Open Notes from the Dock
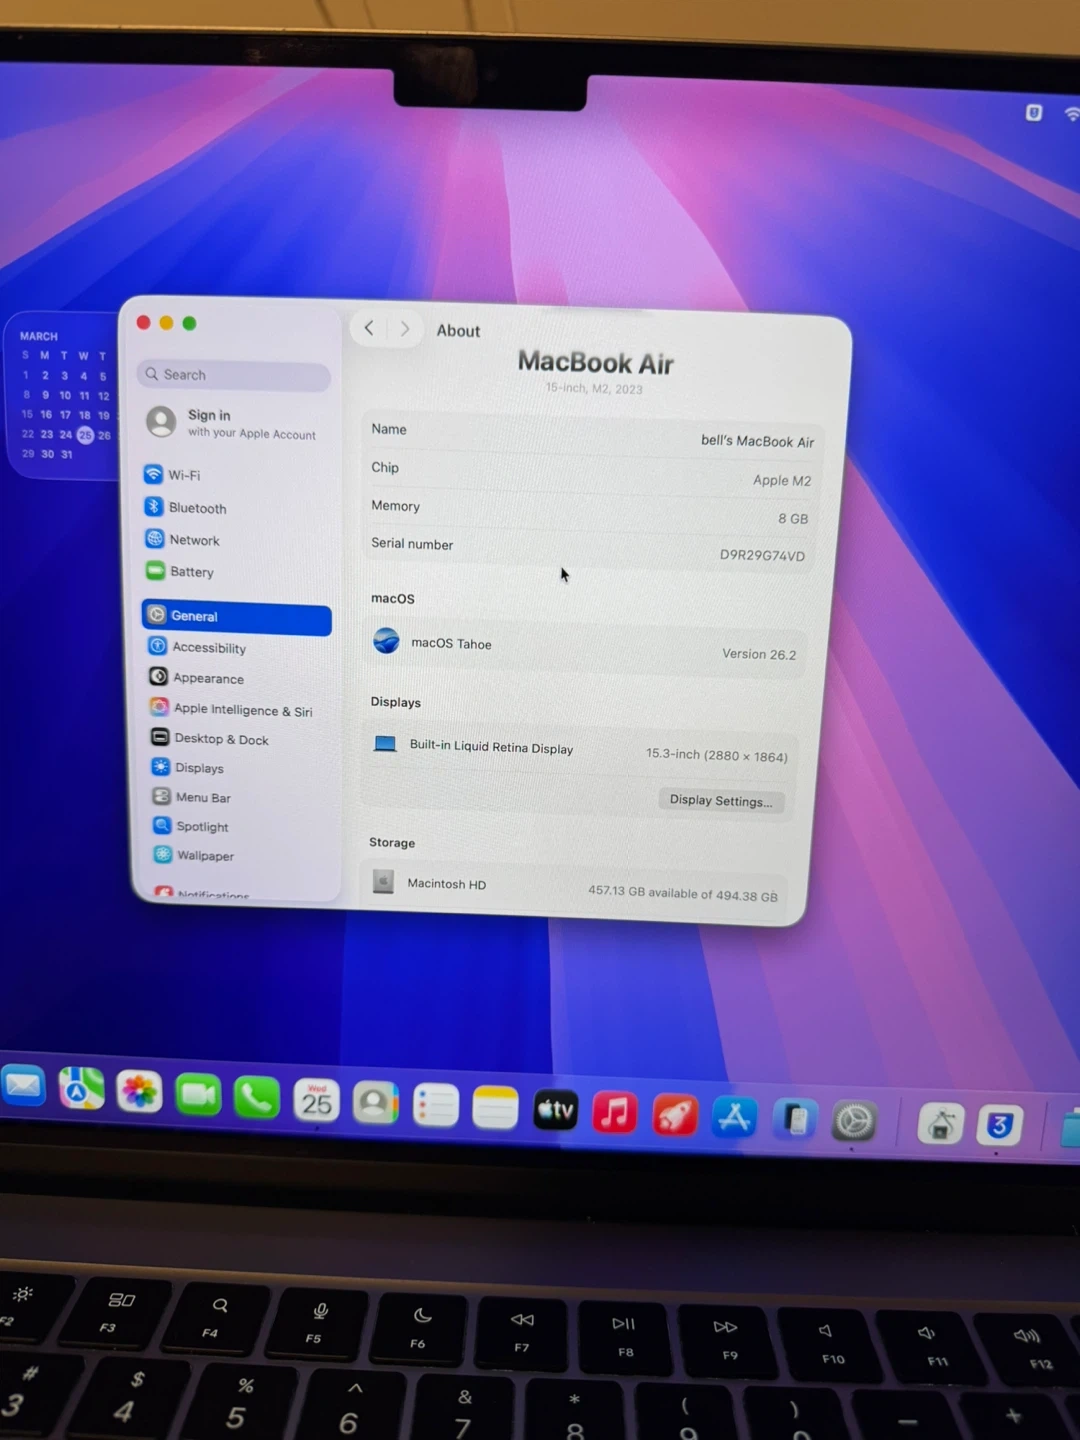The width and height of the screenshot is (1080, 1440). coord(495,1107)
